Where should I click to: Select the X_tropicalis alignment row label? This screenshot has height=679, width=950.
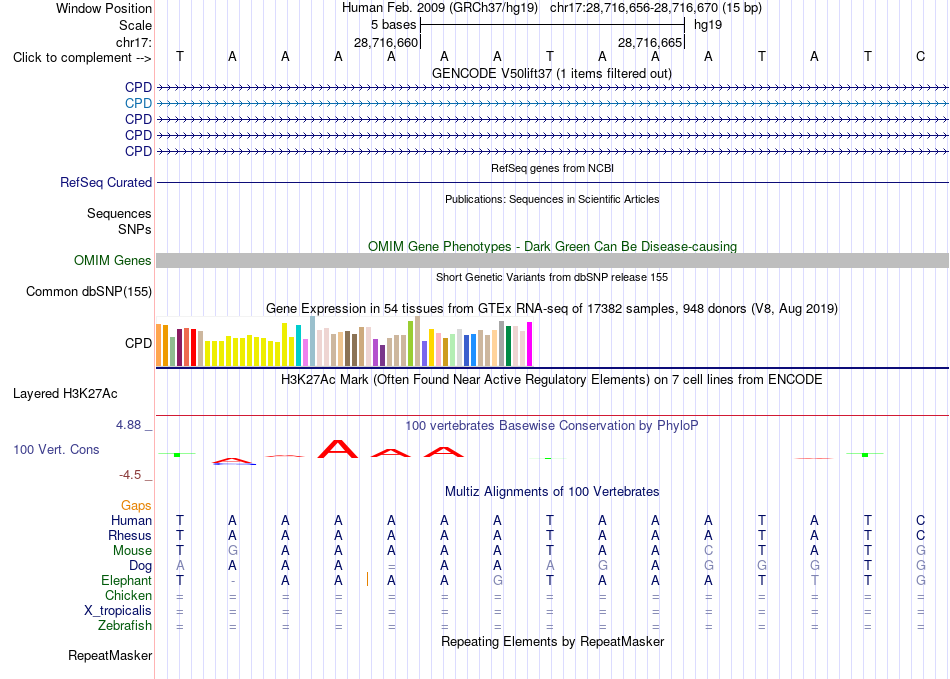pyautogui.click(x=118, y=611)
